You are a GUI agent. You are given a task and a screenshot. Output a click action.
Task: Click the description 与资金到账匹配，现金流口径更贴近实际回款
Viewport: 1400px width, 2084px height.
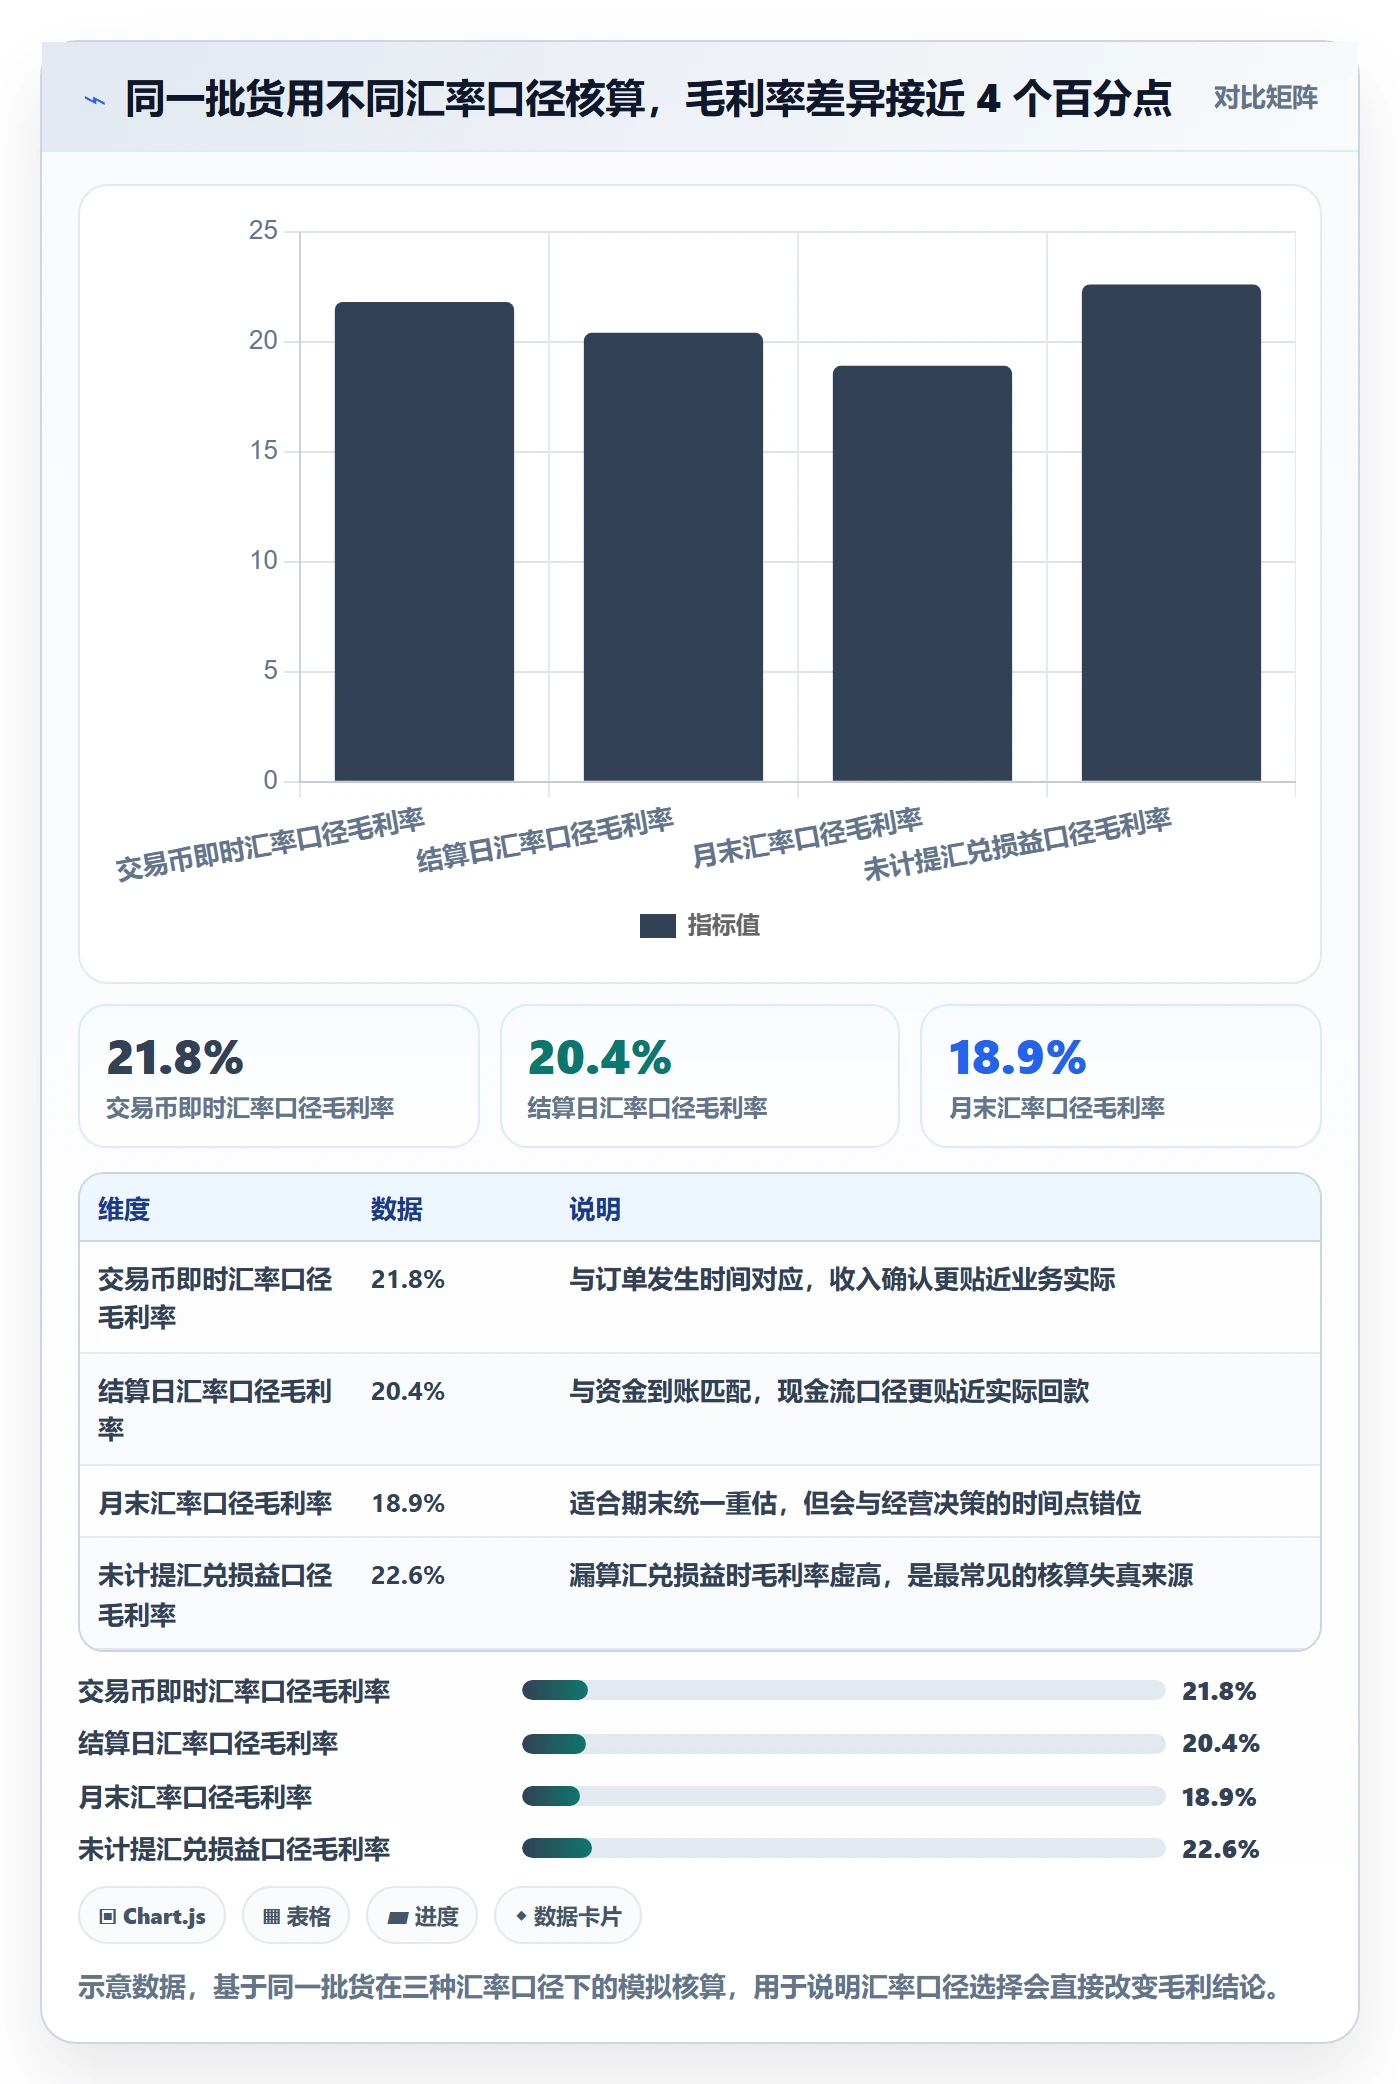point(829,1391)
